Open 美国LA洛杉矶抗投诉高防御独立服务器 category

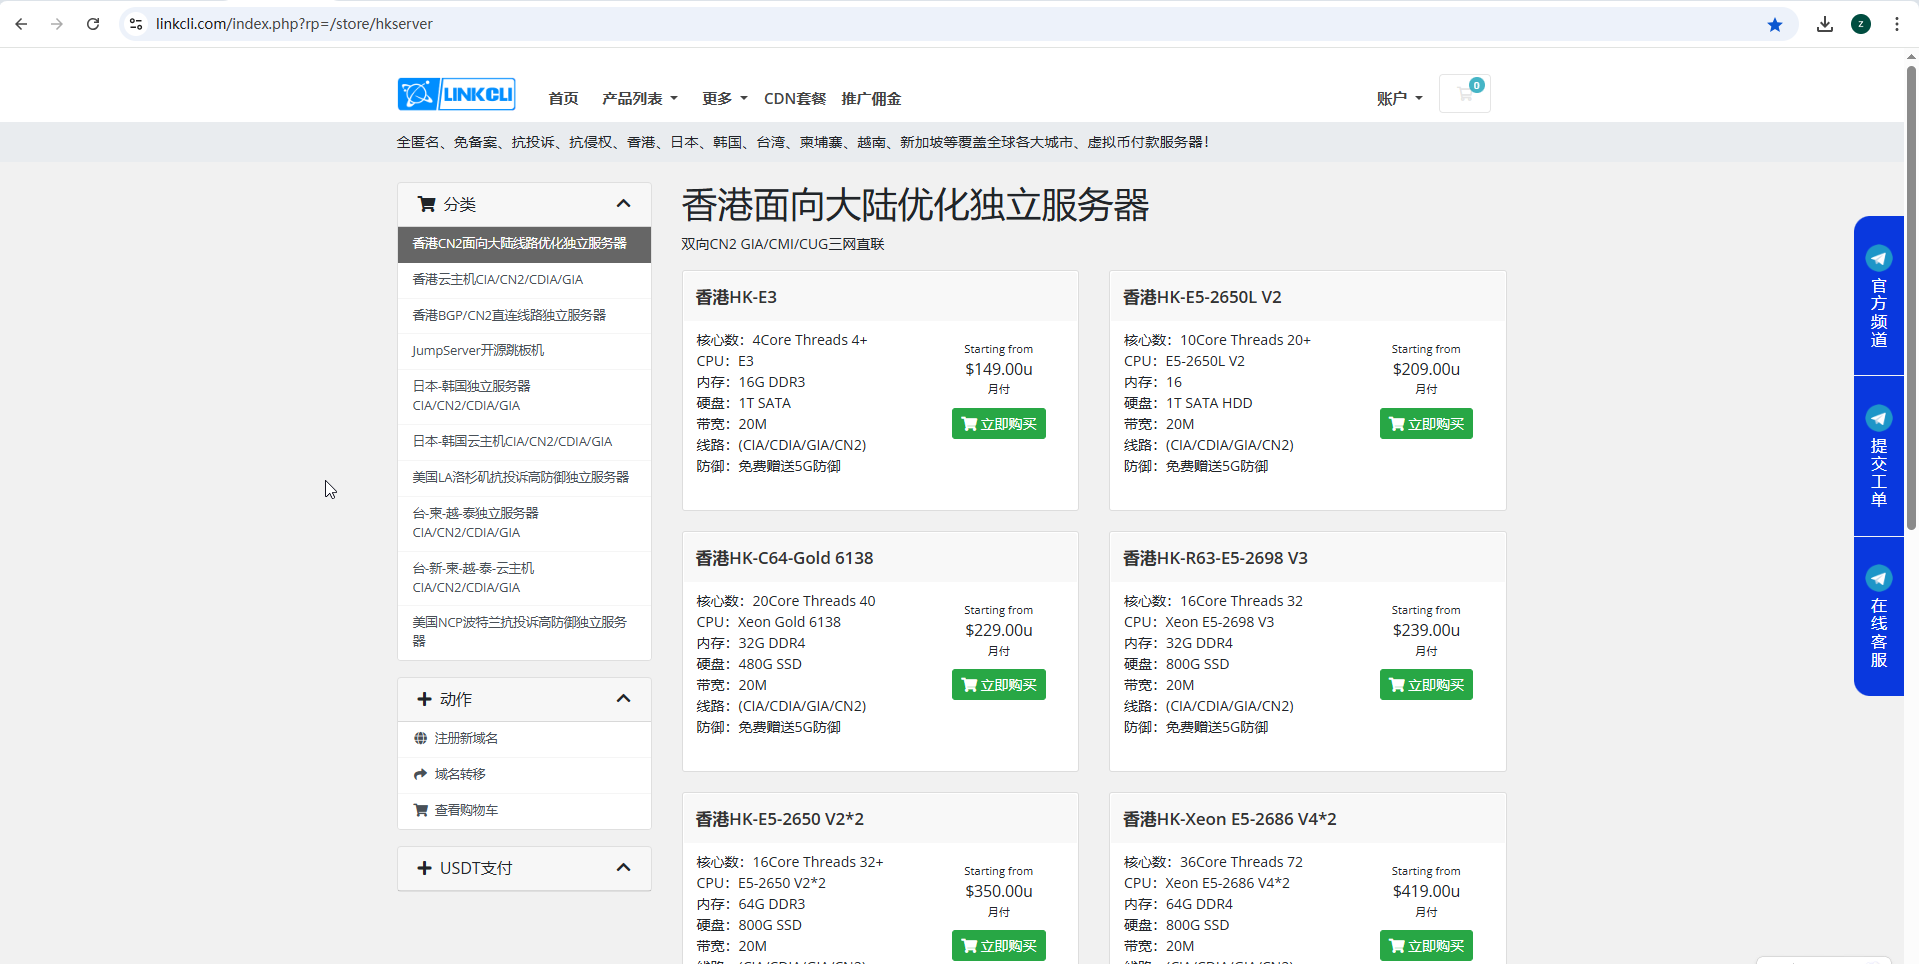click(x=524, y=477)
